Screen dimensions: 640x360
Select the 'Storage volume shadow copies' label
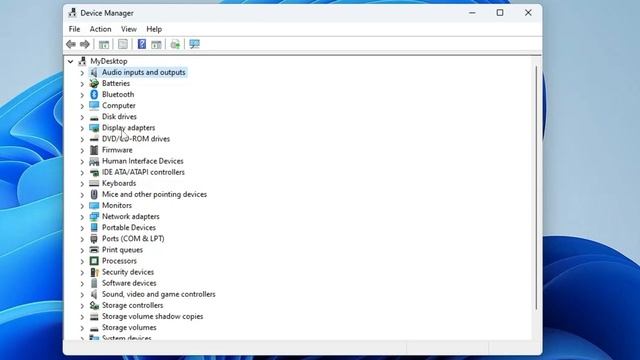pyautogui.click(x=152, y=316)
